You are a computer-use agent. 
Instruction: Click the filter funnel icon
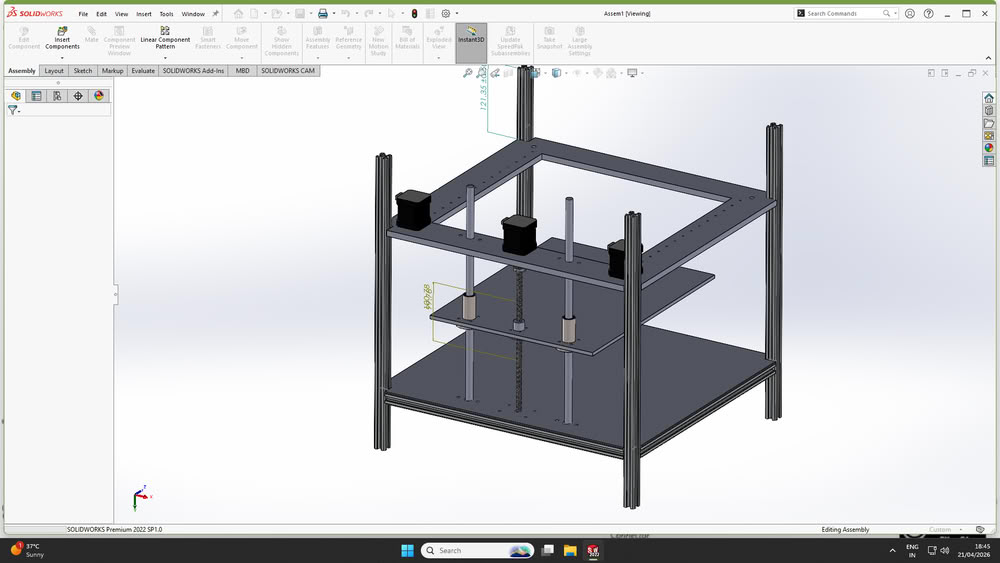pos(12,110)
